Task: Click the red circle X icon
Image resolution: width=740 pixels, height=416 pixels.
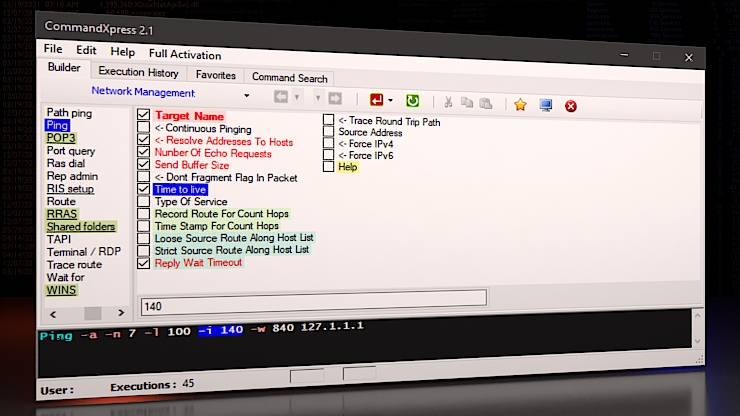Action: [x=571, y=106]
